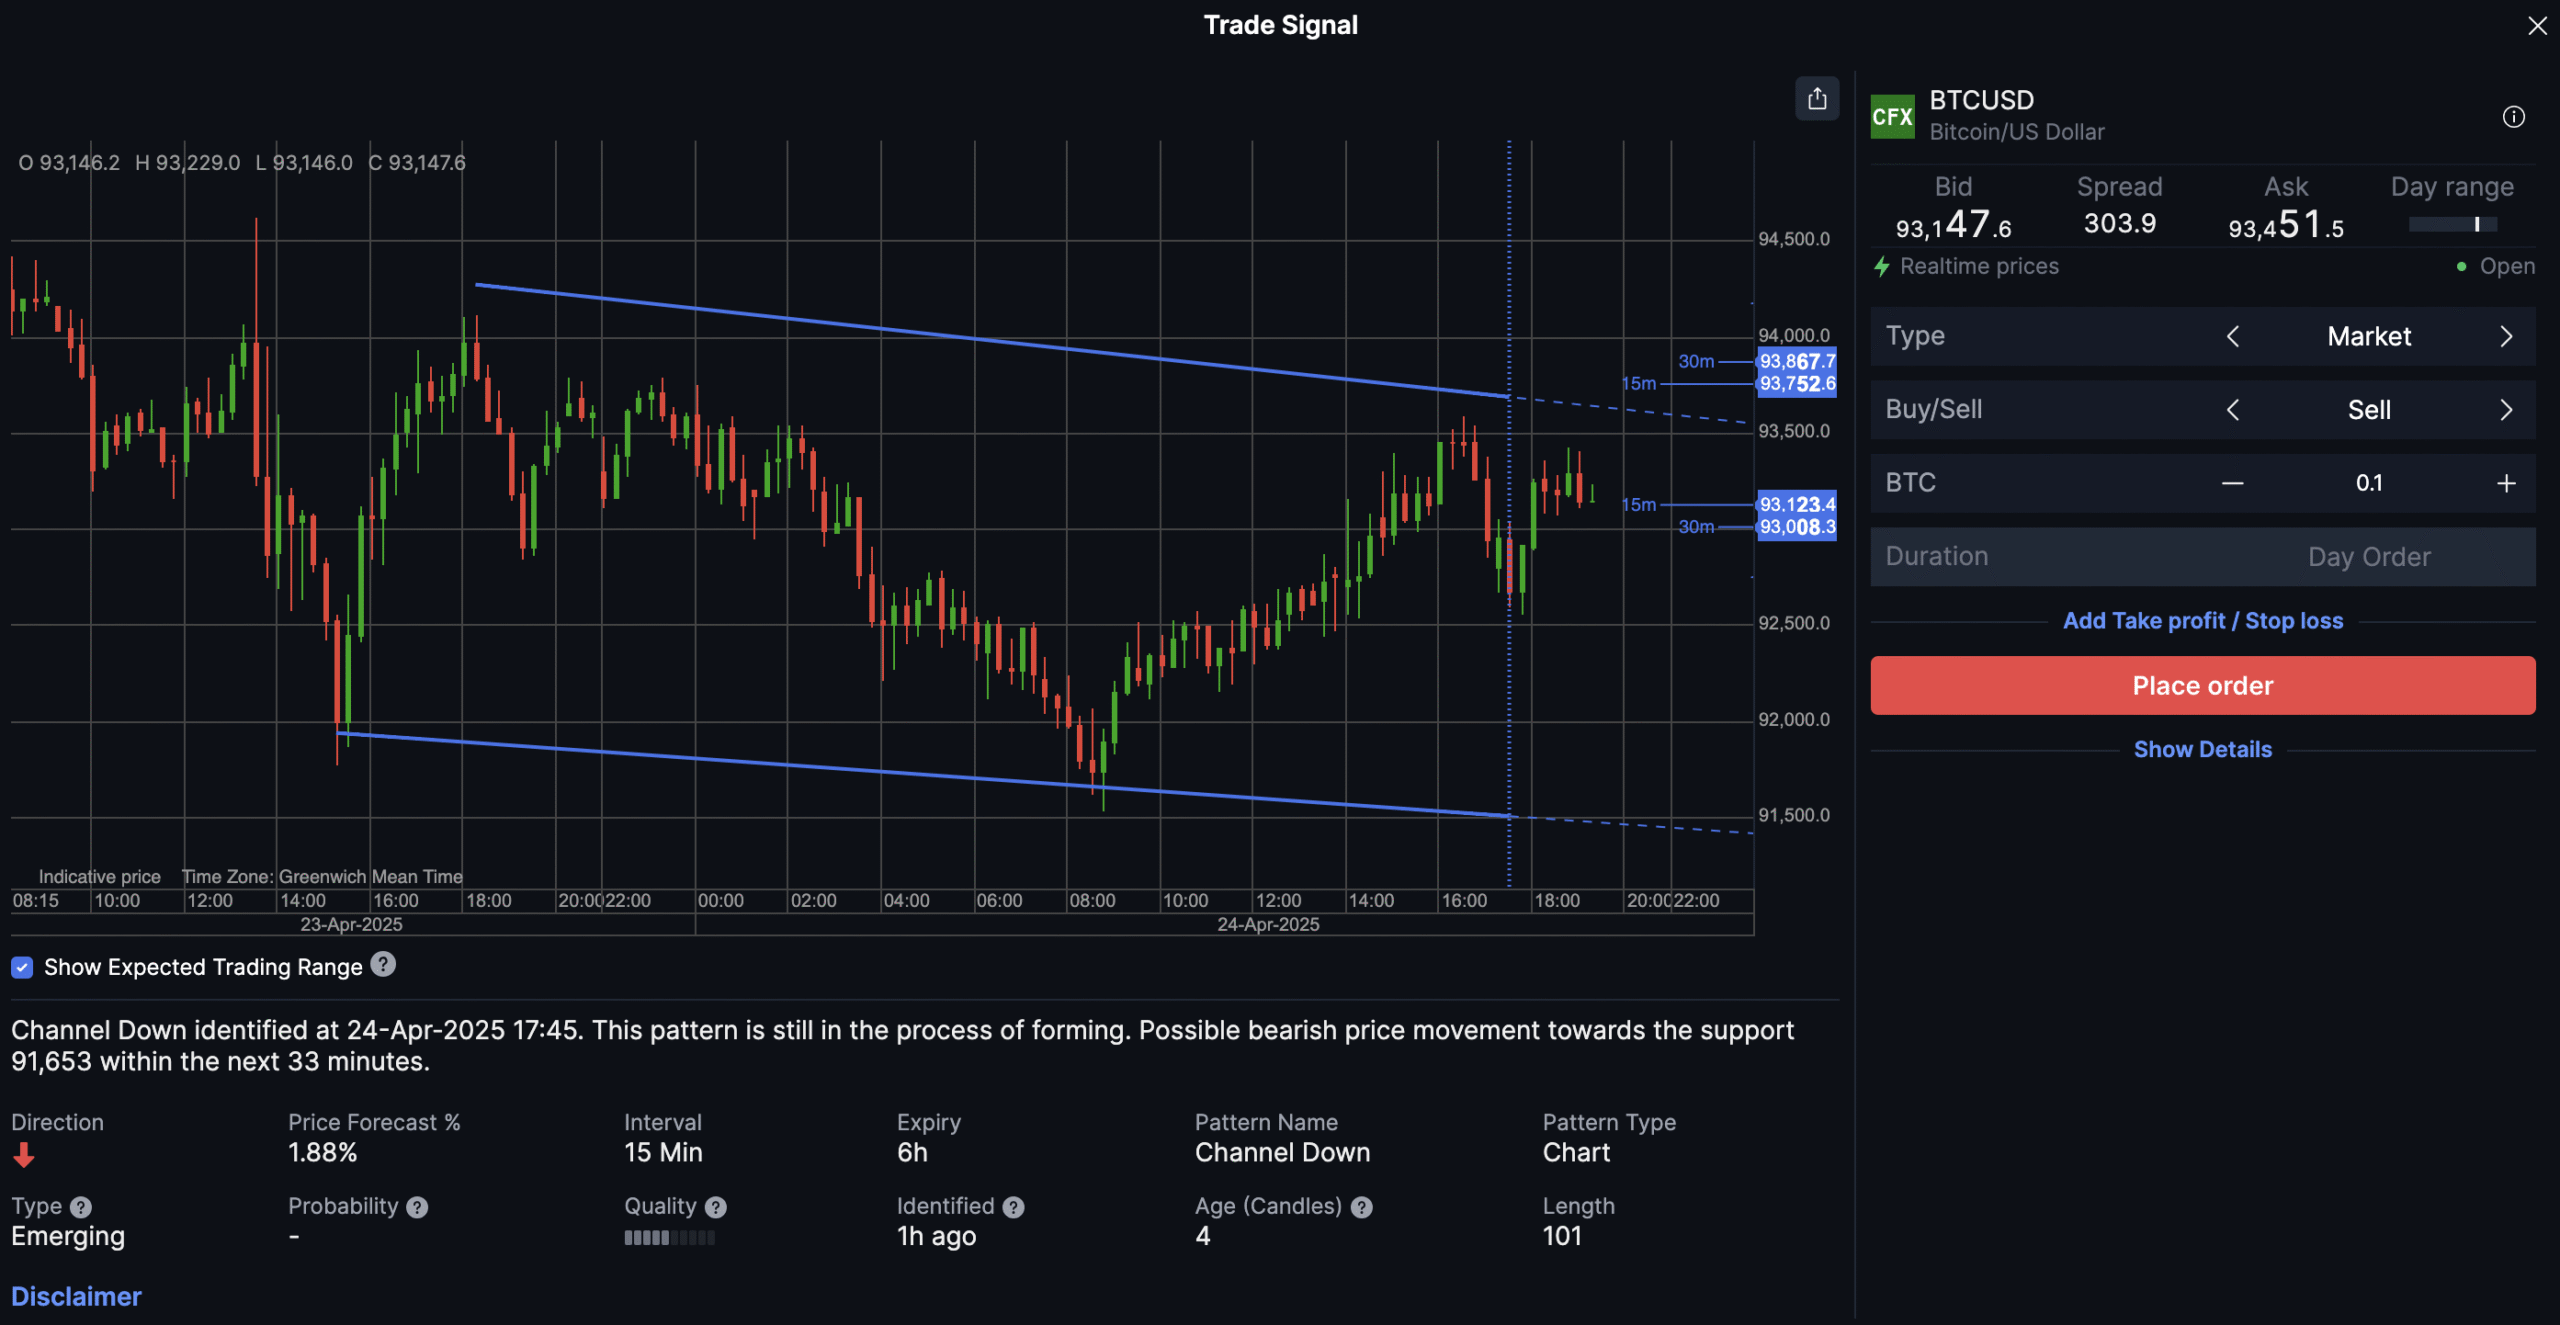Click the 24-Apr-2025 date label on chart axis
This screenshot has height=1325, width=2560.
pyautogui.click(x=1268, y=925)
